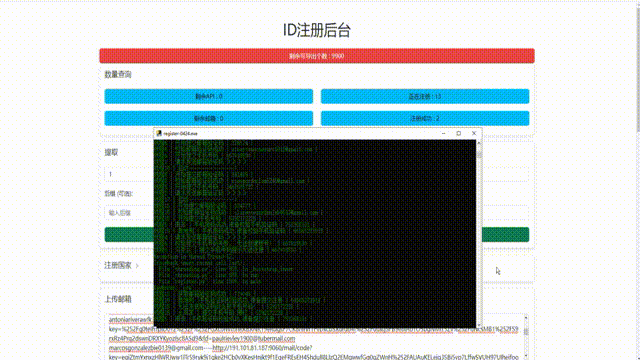
Task: Click the 剩余邮箱 0 button
Action: [x=209, y=118]
